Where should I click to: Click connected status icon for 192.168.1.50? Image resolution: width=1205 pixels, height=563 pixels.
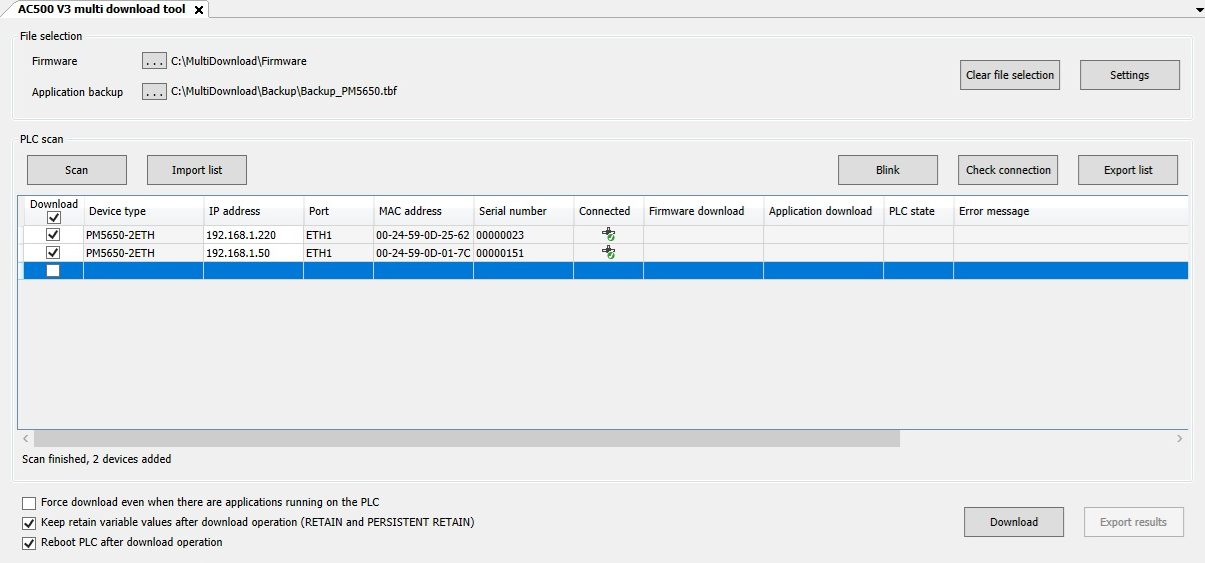pyautogui.click(x=608, y=253)
